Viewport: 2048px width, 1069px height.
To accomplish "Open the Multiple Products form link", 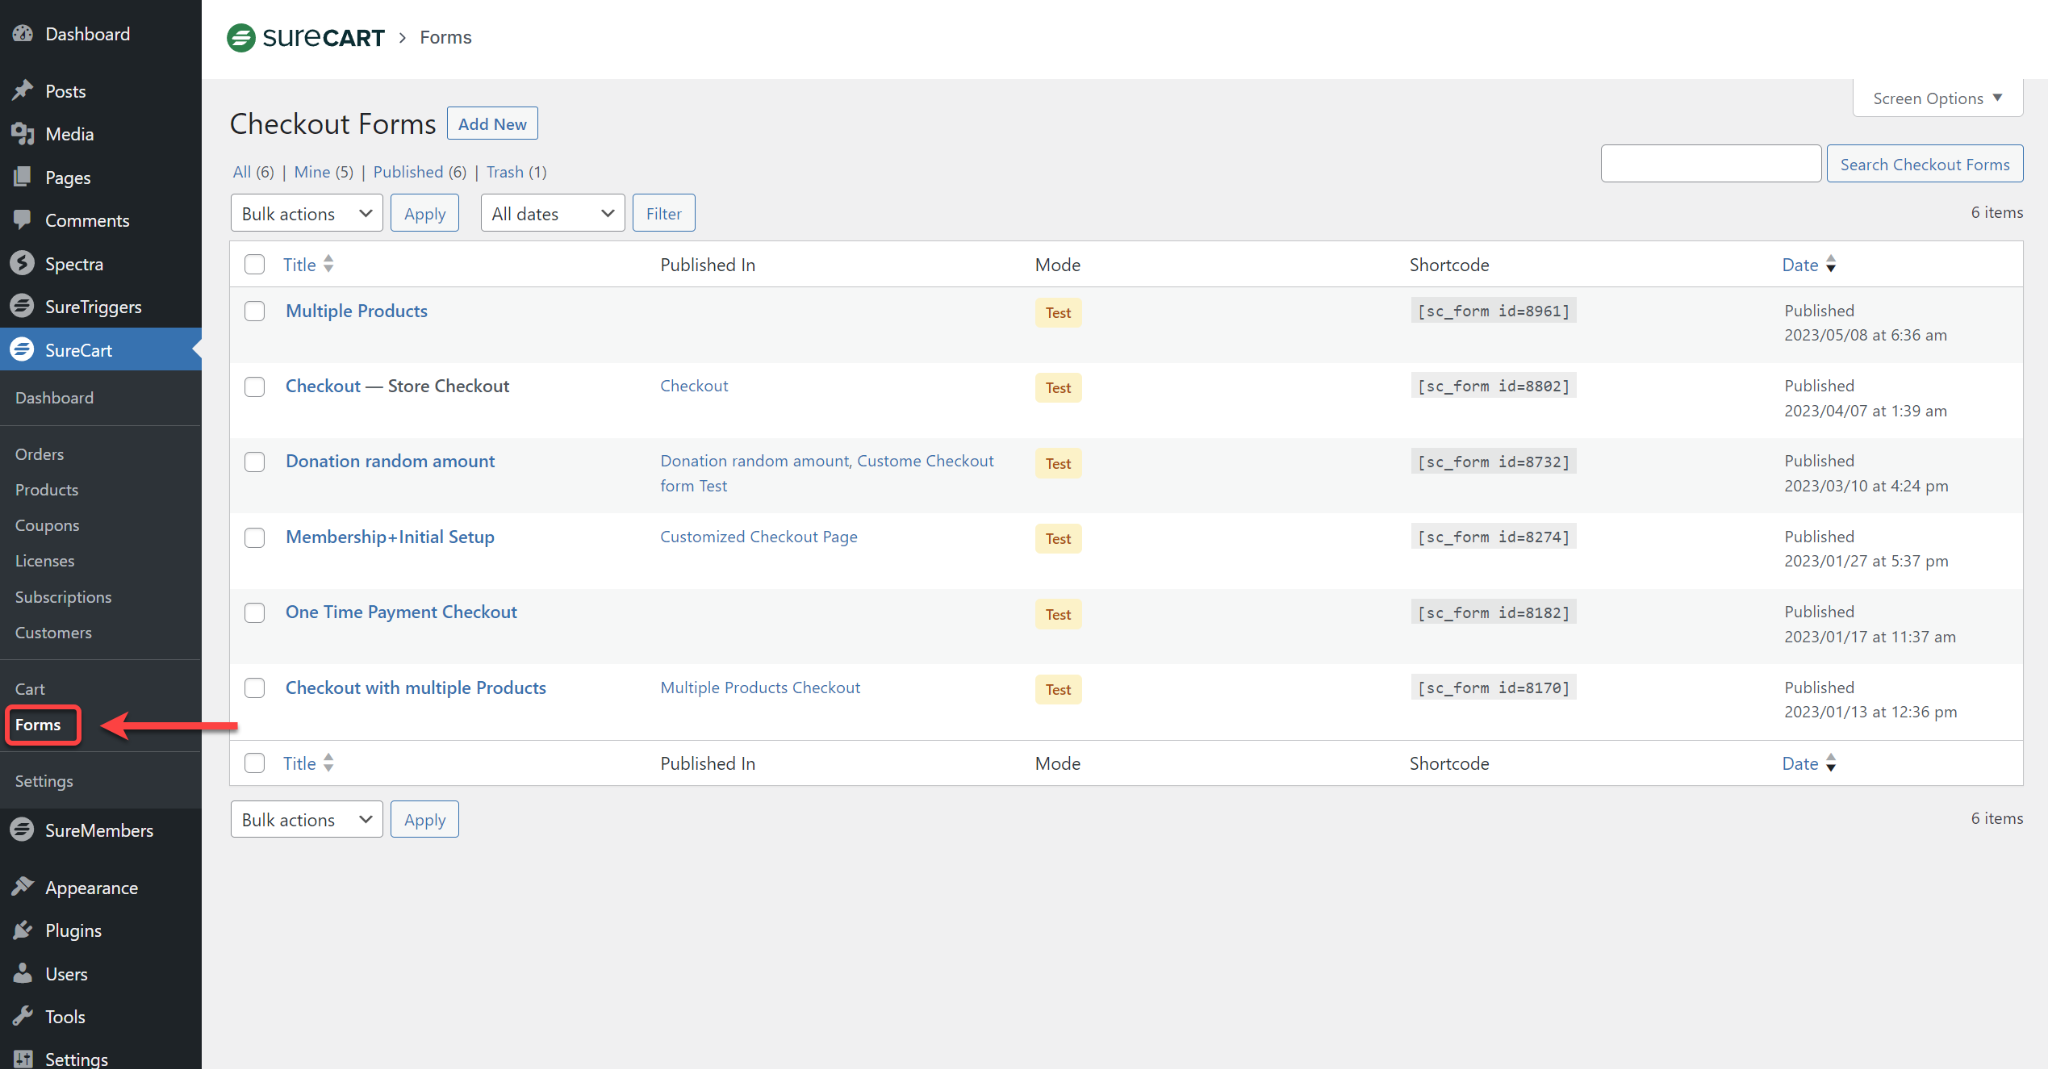I will (x=356, y=311).
